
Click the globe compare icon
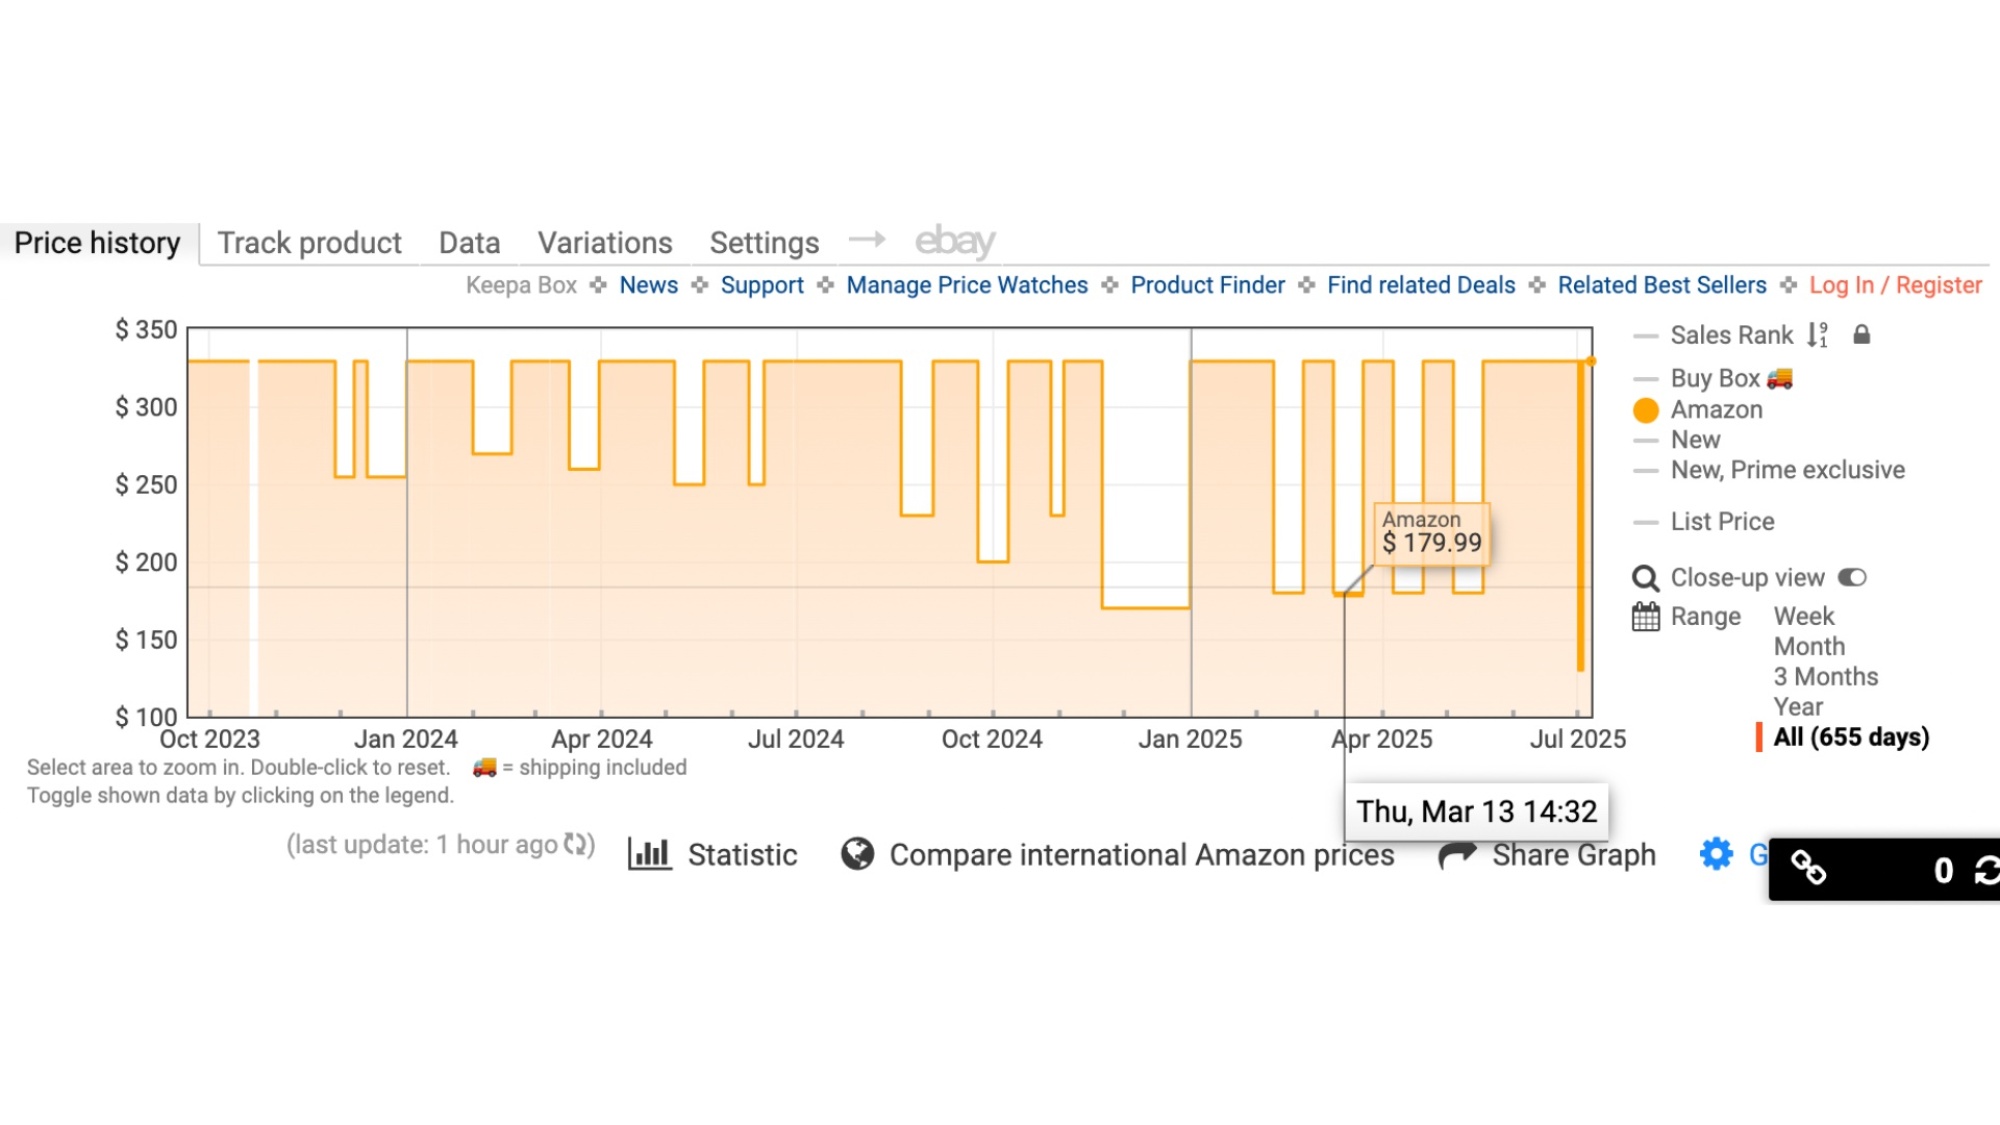coord(857,854)
